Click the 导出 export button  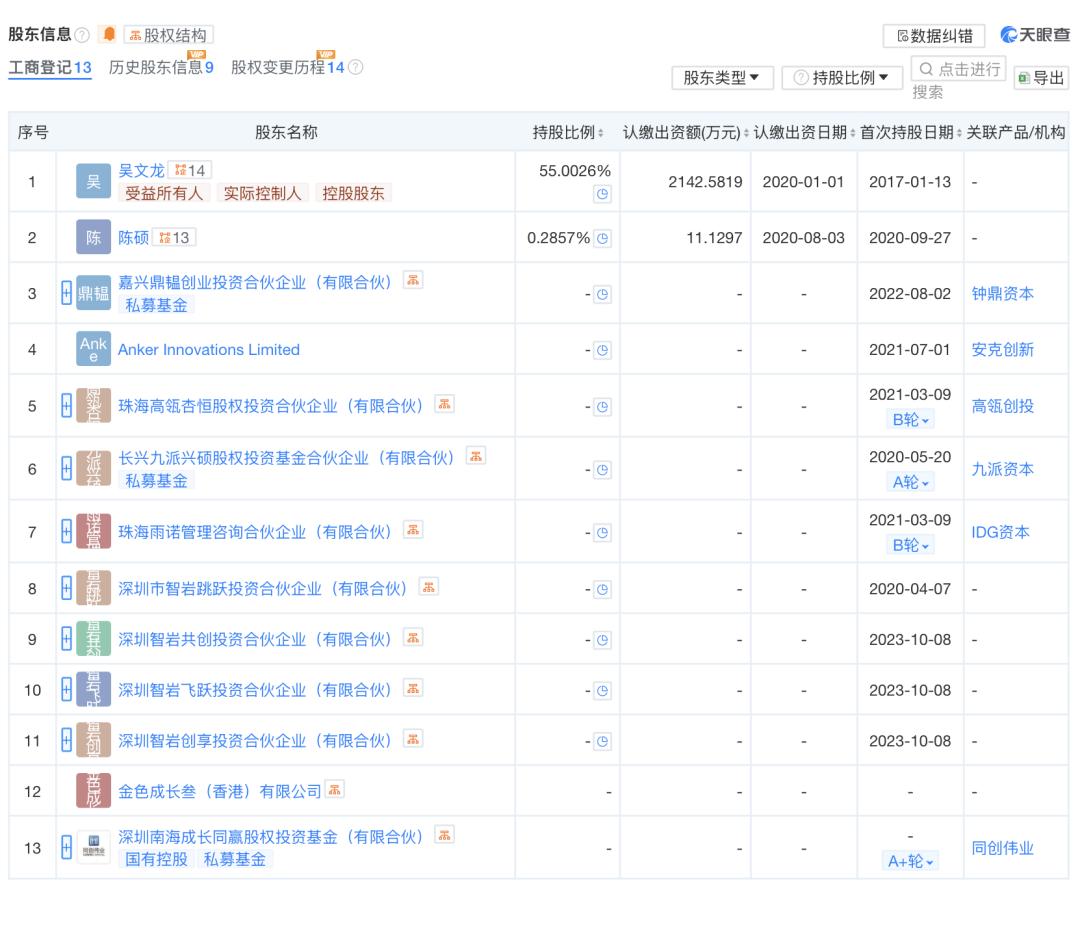coord(1041,78)
